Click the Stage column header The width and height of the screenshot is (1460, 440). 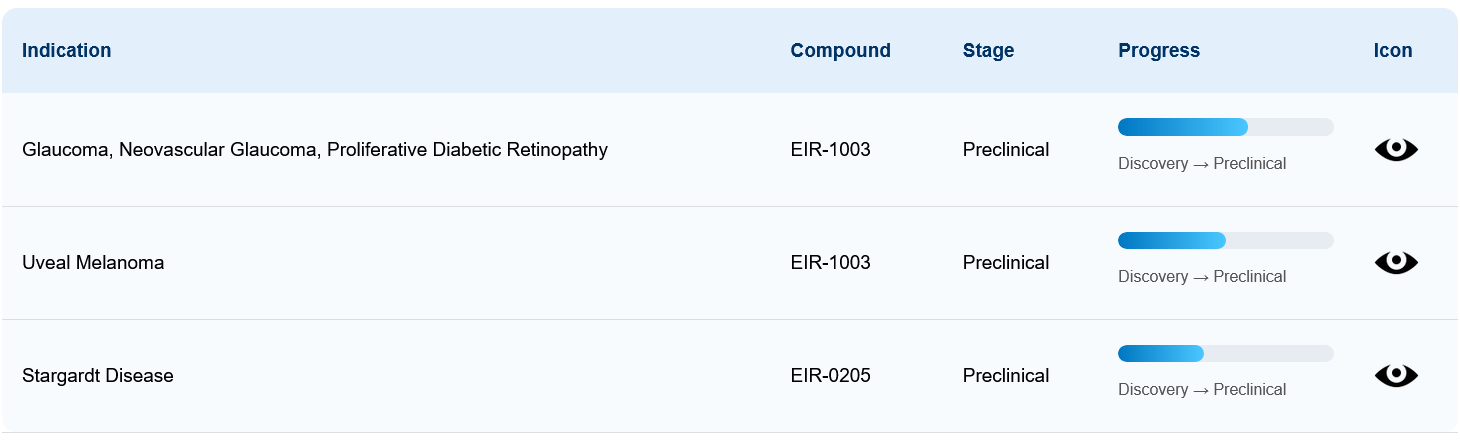[x=988, y=51]
